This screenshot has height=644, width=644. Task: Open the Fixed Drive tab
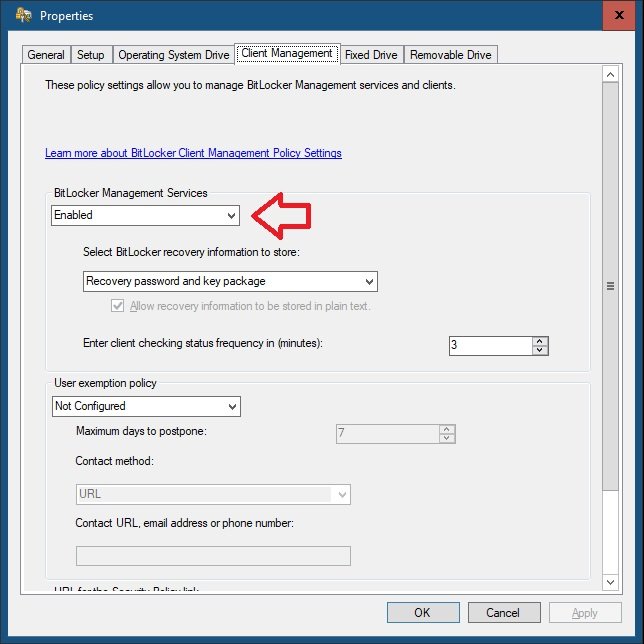pos(371,55)
